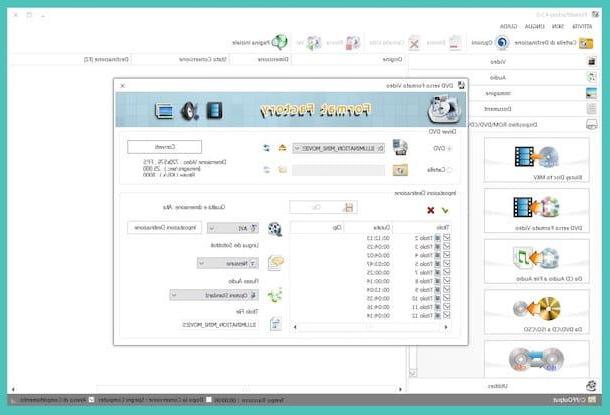
Task: Select the DVD verso Formato Video tool
Action: click(x=536, y=210)
